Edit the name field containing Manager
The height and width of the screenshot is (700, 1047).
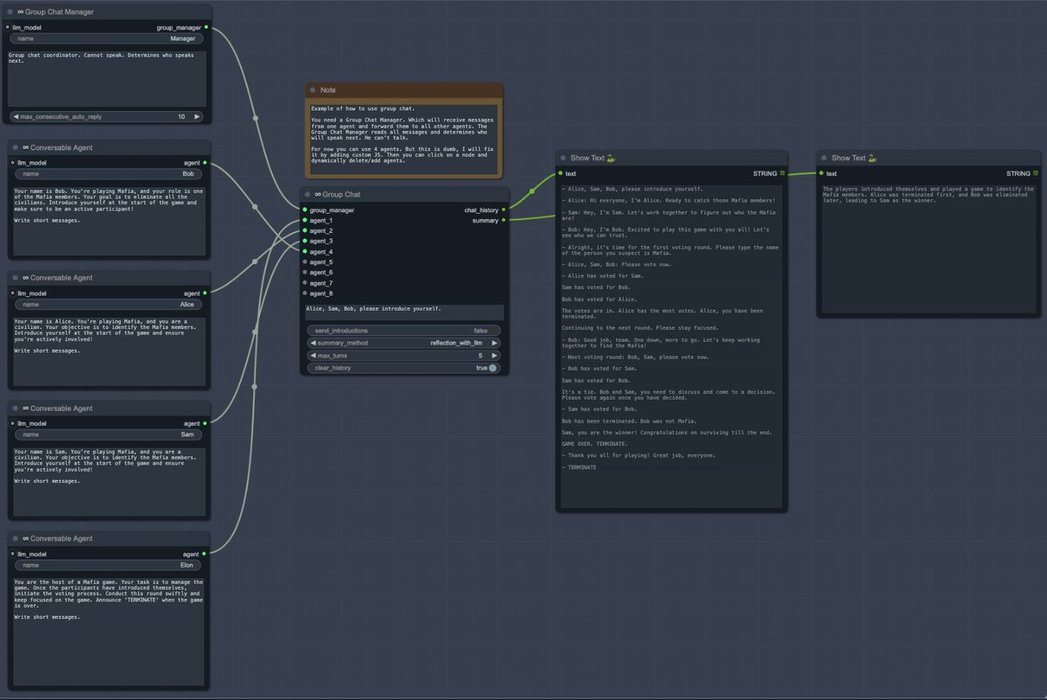pyautogui.click(x=107, y=39)
